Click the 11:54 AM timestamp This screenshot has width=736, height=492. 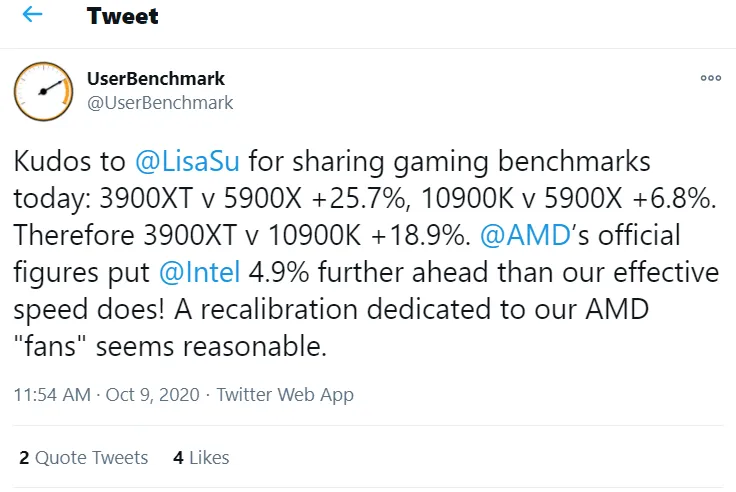50,395
